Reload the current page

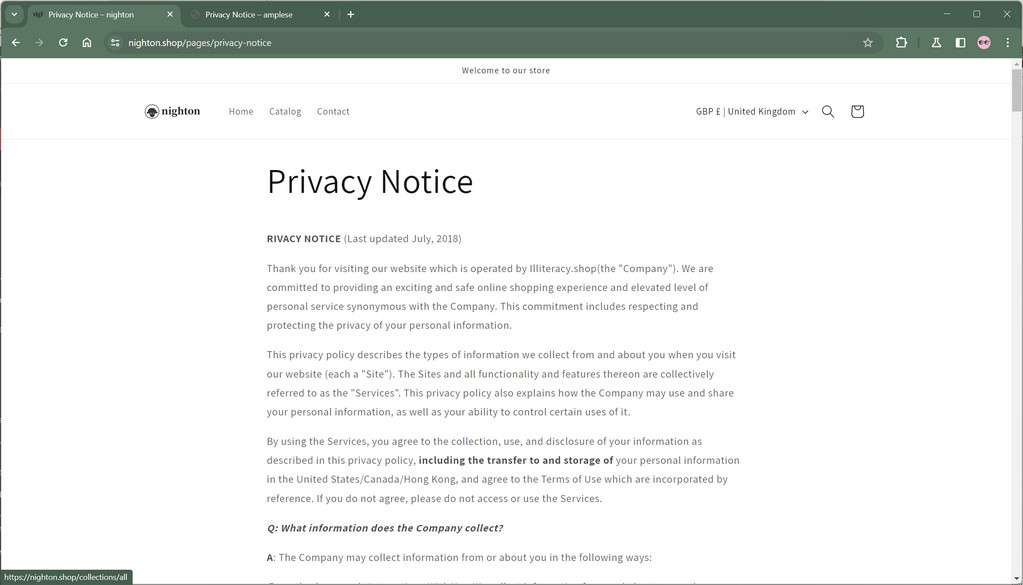click(x=63, y=43)
